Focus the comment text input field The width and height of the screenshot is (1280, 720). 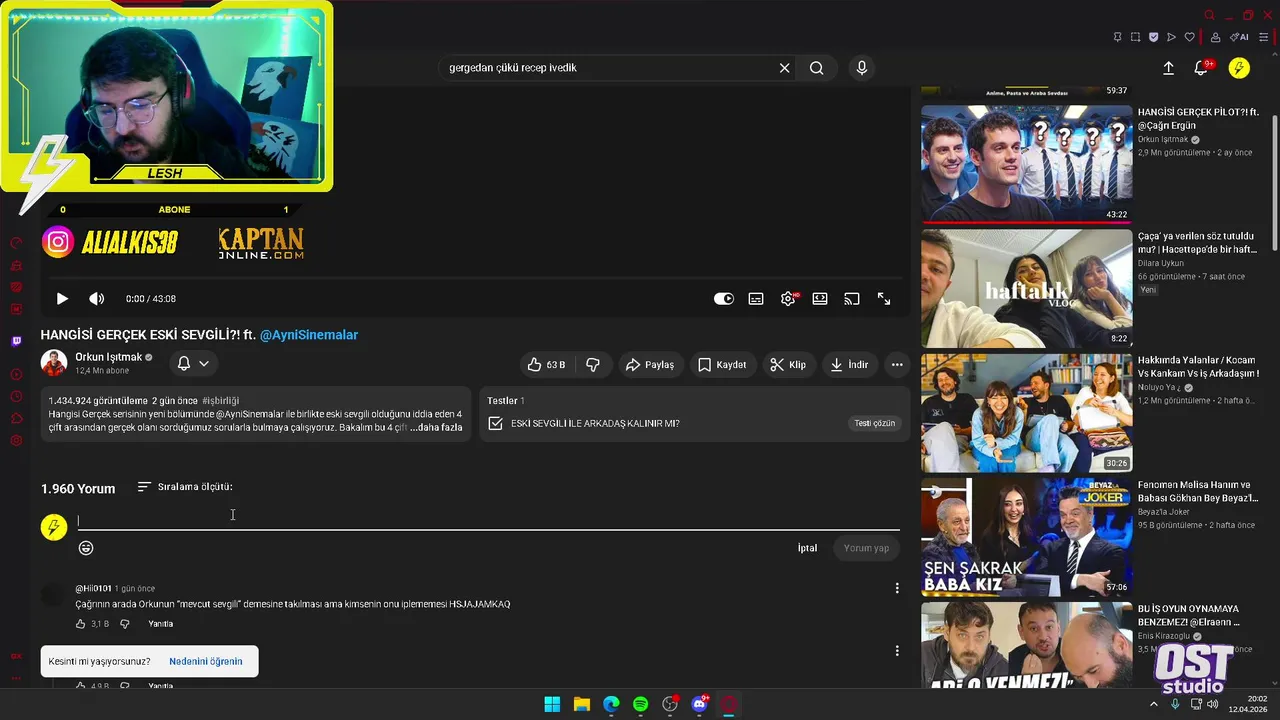(x=488, y=520)
